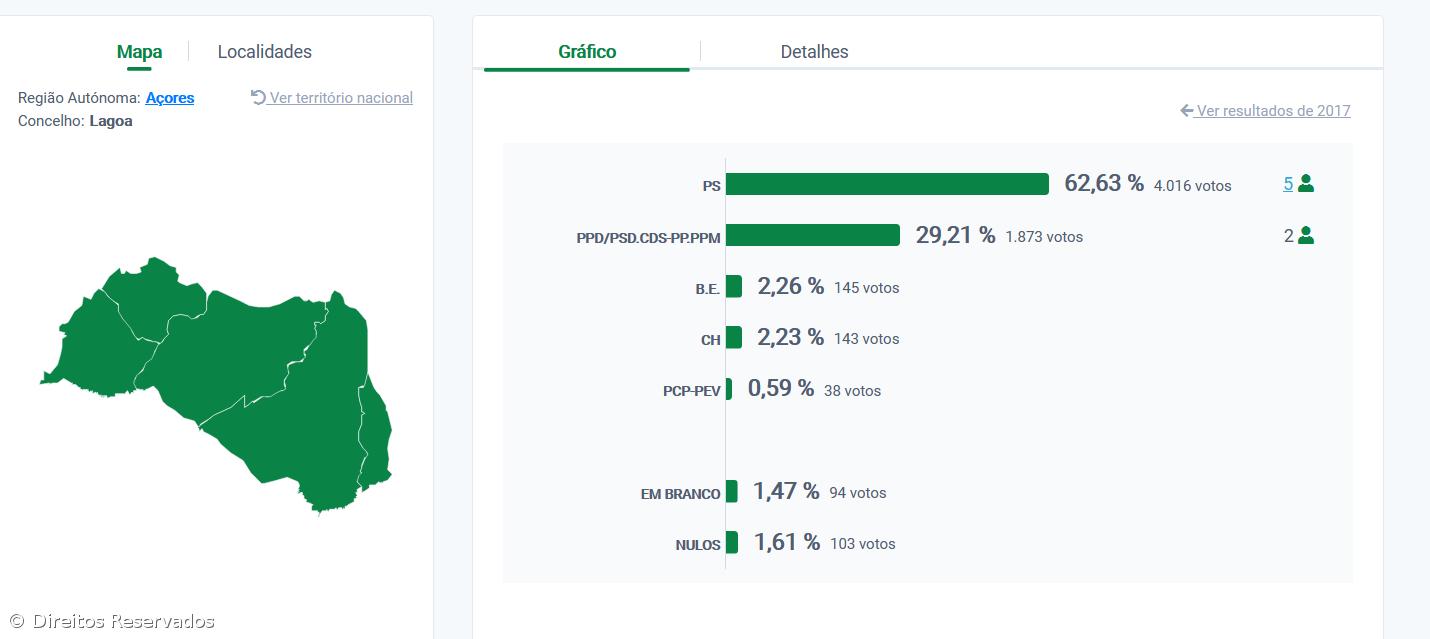Click the Ver território nacional link
Screen dimensions: 1430x639
(341, 98)
